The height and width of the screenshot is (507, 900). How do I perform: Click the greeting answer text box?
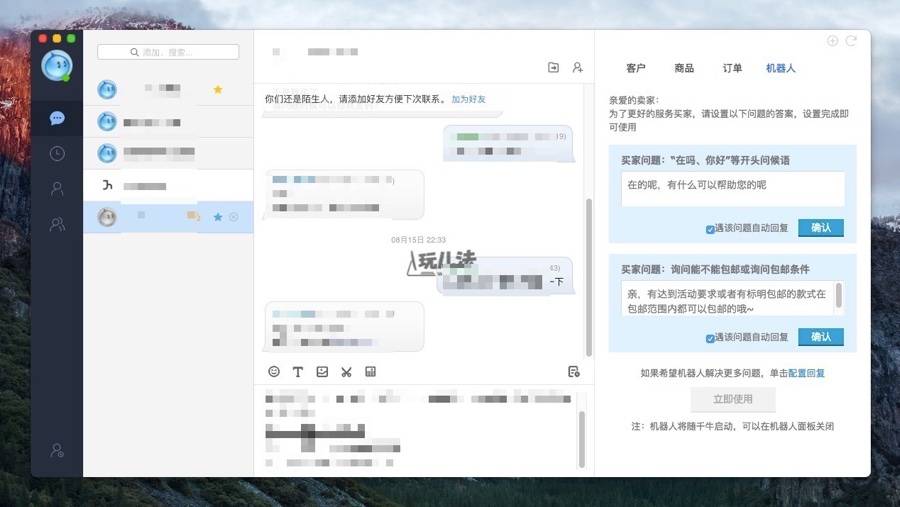[x=733, y=189]
